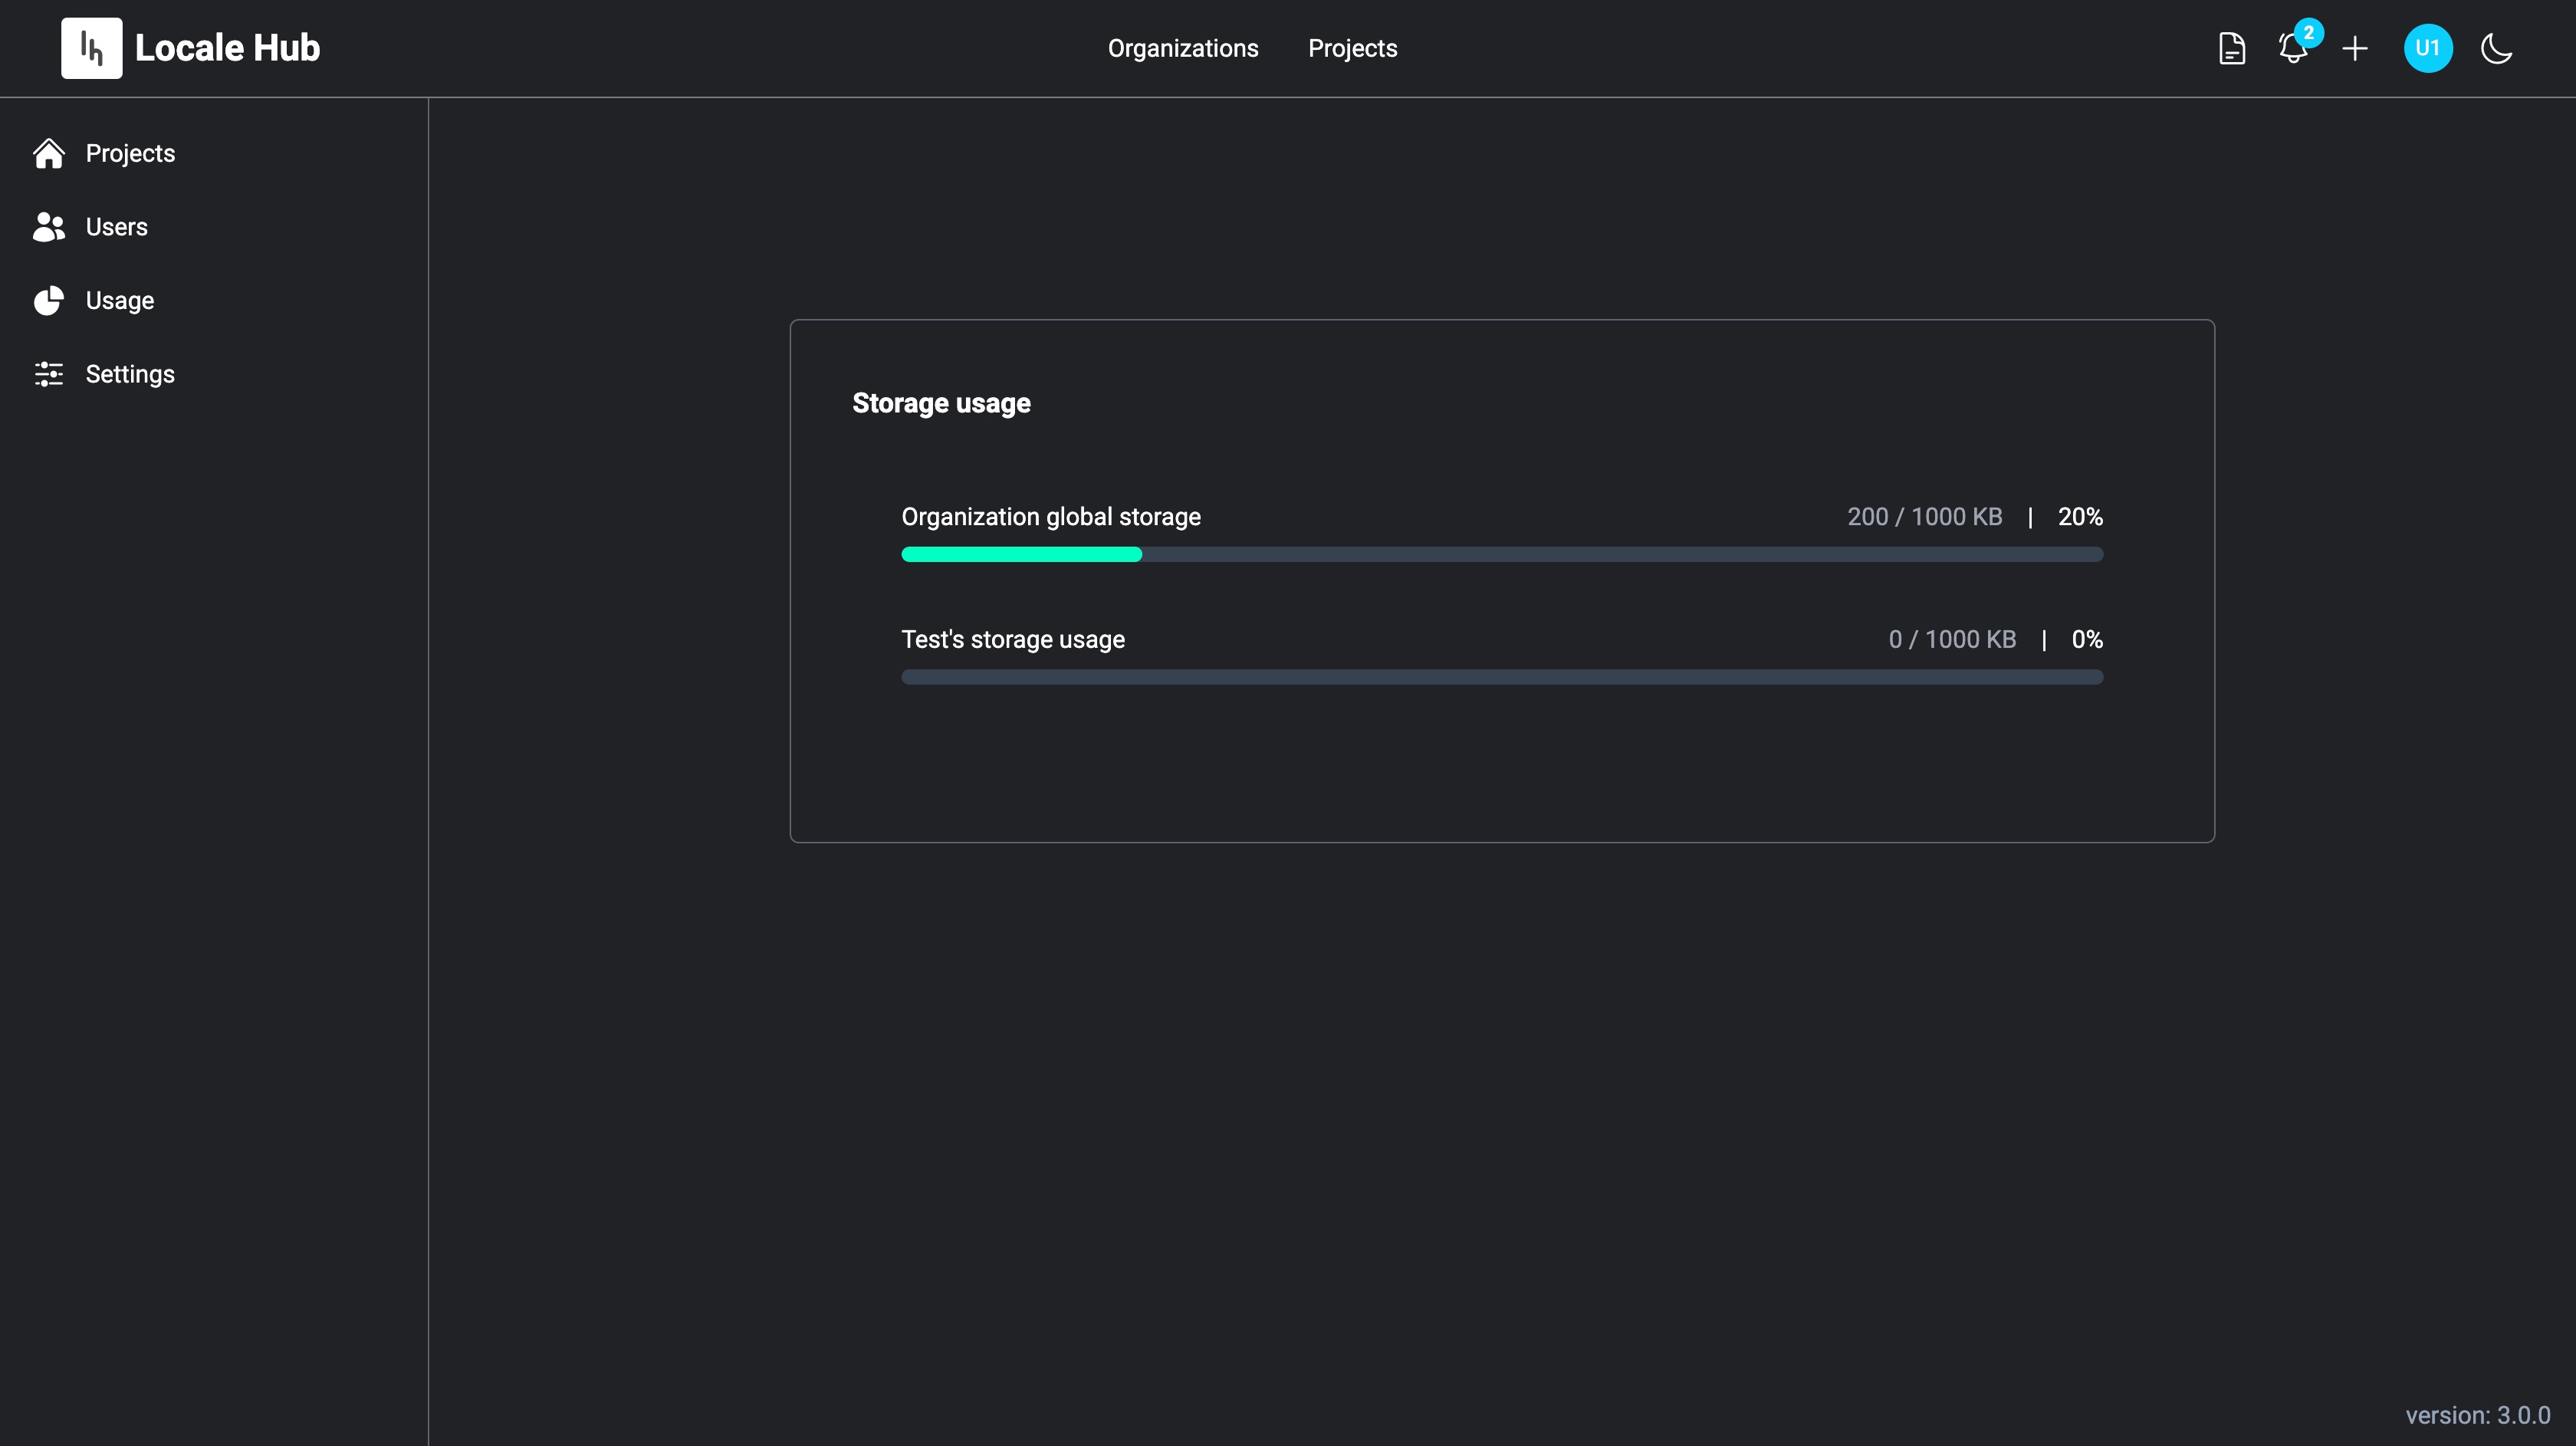
Task: View notifications via the bell icon
Action: point(2293,48)
